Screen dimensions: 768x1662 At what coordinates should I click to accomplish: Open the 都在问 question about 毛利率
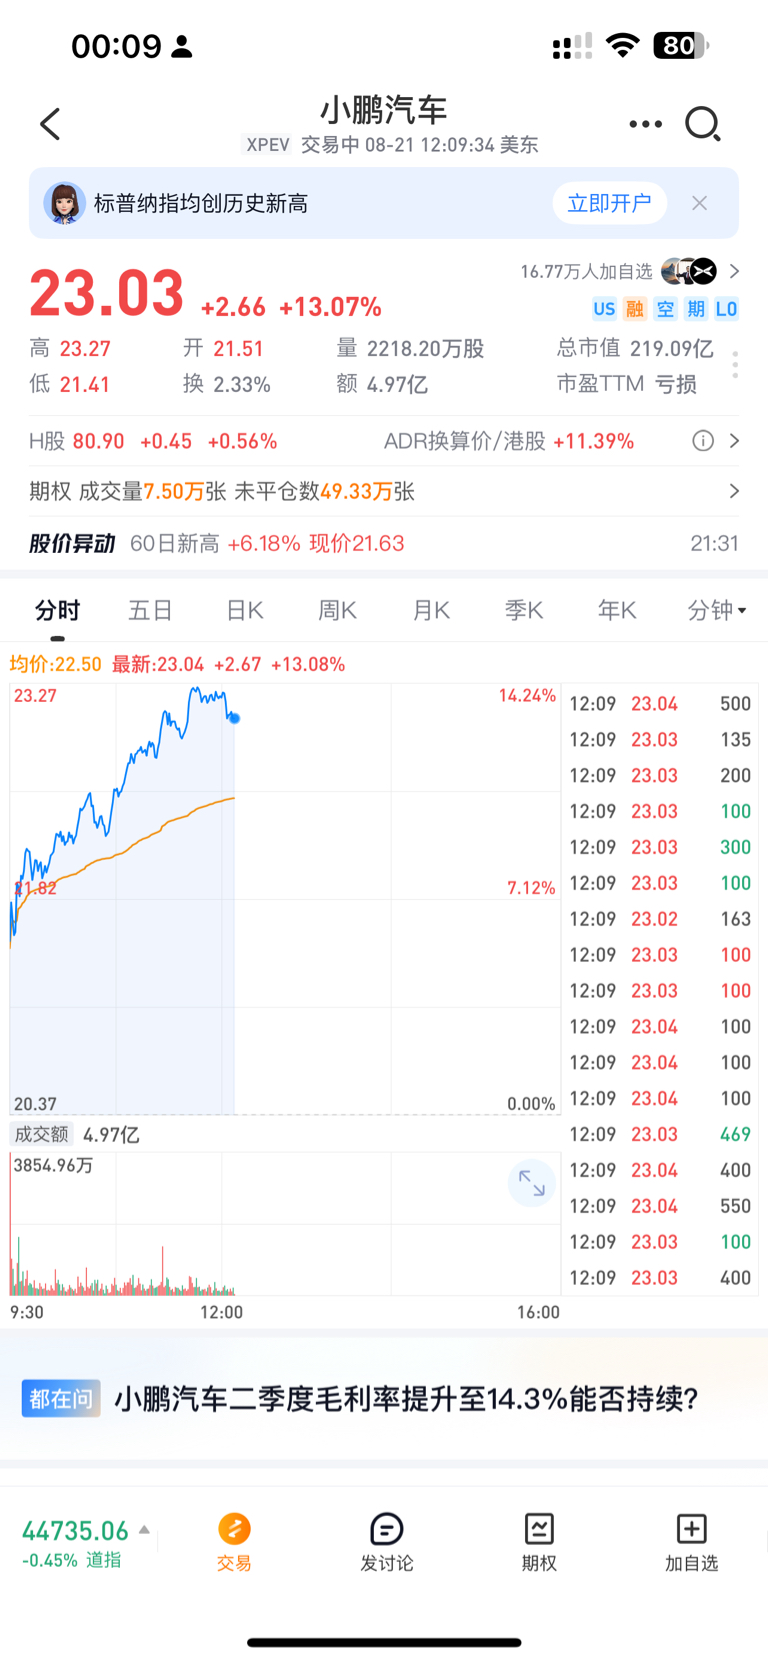coord(406,1398)
